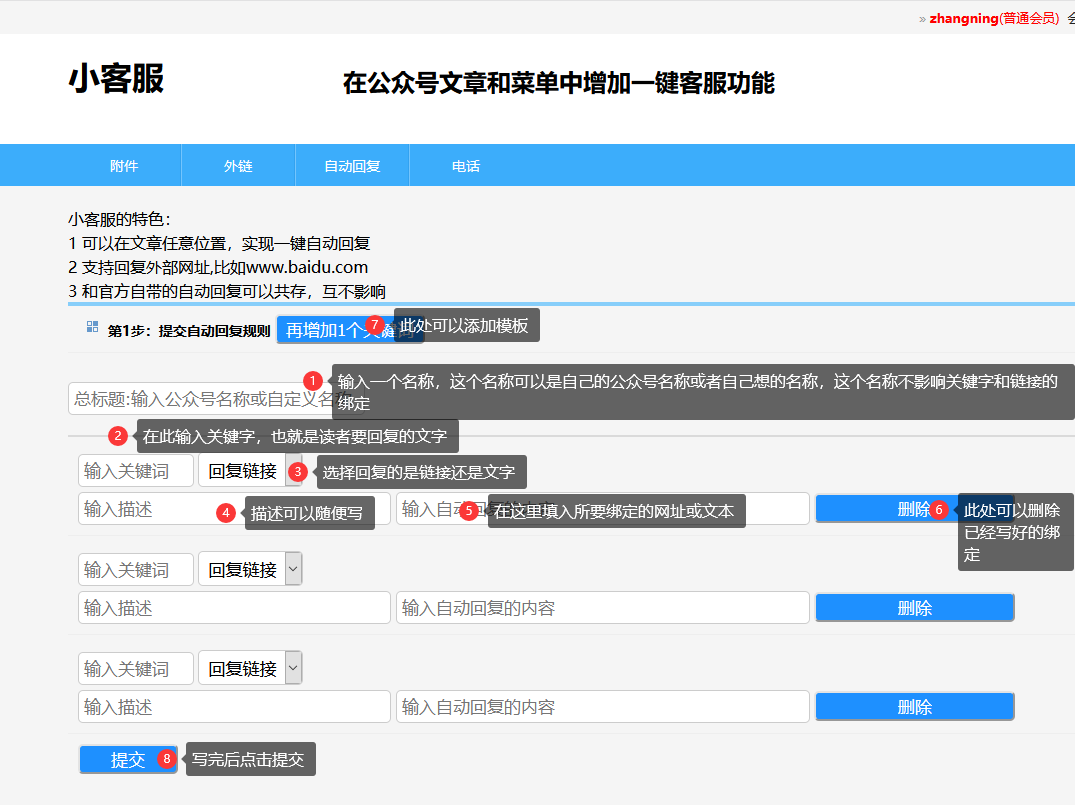
Task: Open the 附件 tab
Action: [124, 166]
